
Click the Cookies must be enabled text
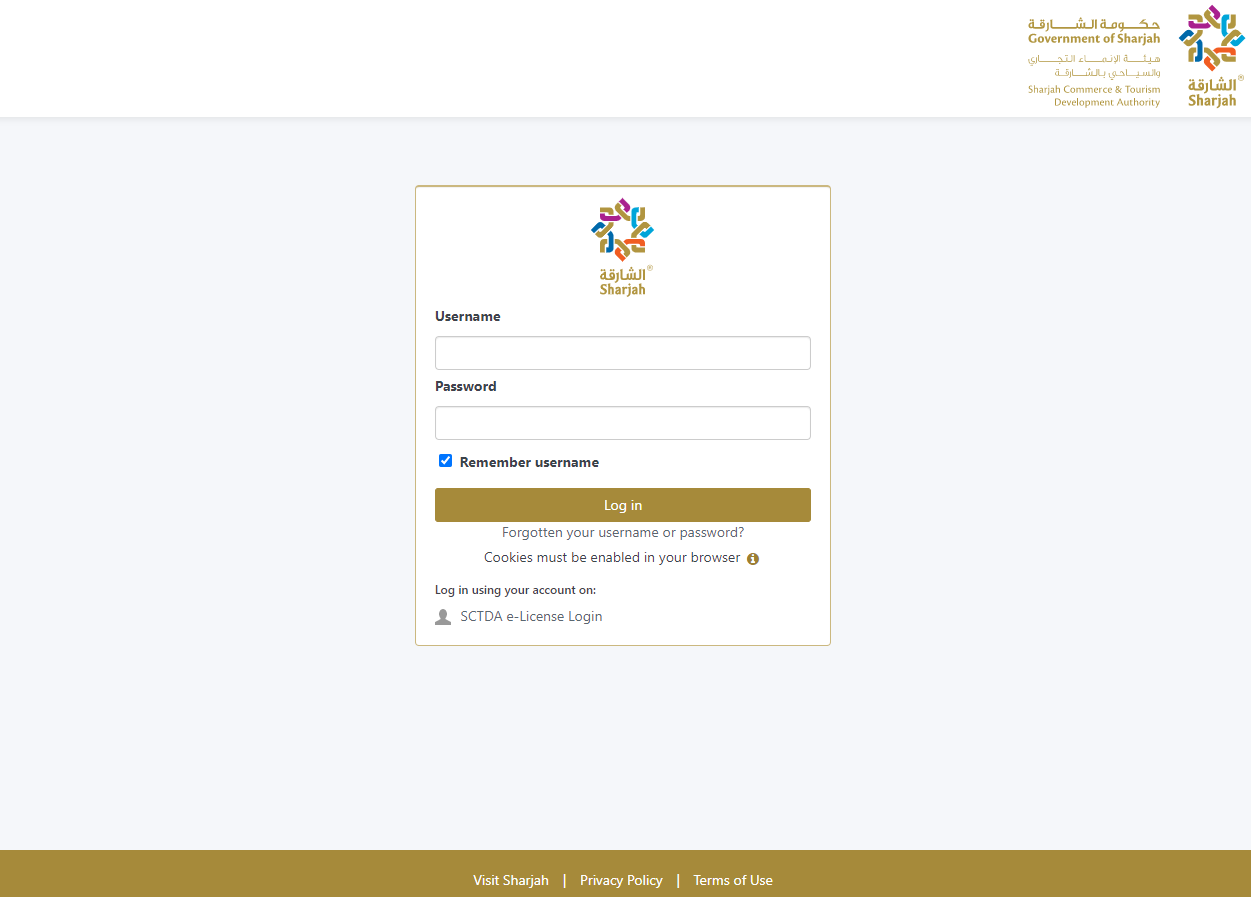point(611,558)
